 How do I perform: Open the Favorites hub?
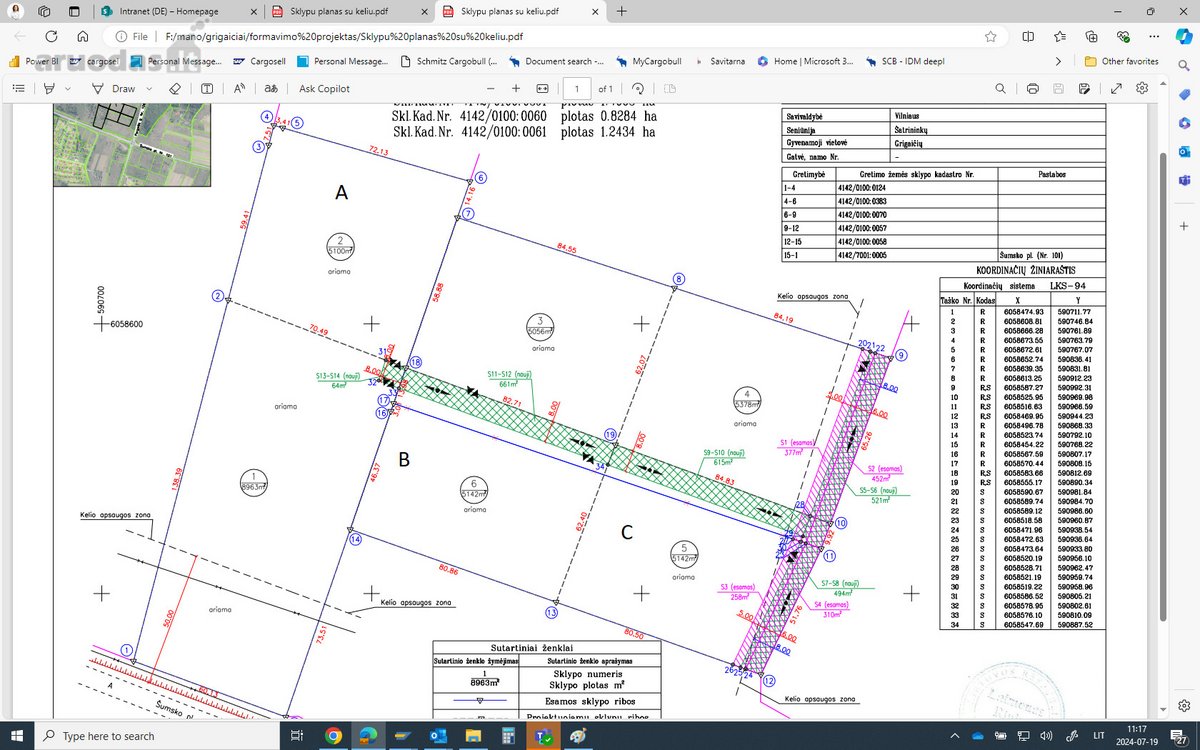click(1060, 36)
